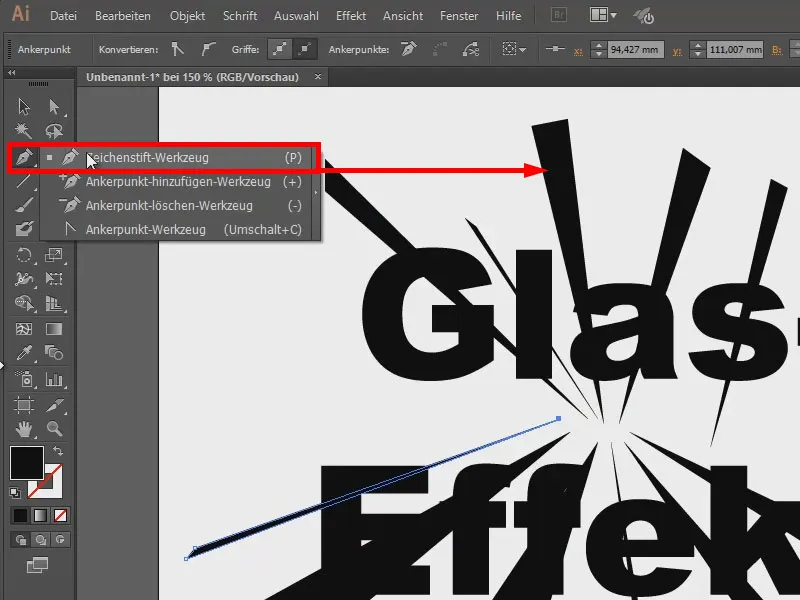Select the Lasso tool
800x600 pixels.
point(54,131)
